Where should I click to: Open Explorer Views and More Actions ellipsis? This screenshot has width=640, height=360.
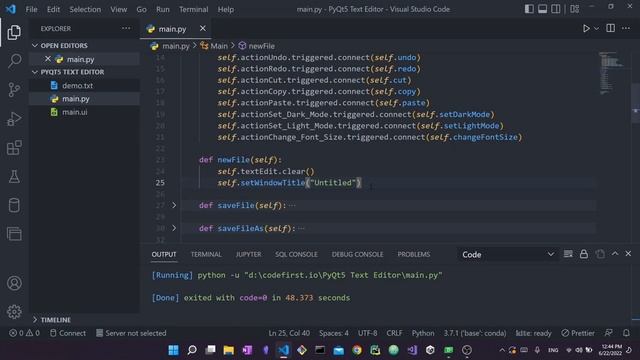point(126,28)
